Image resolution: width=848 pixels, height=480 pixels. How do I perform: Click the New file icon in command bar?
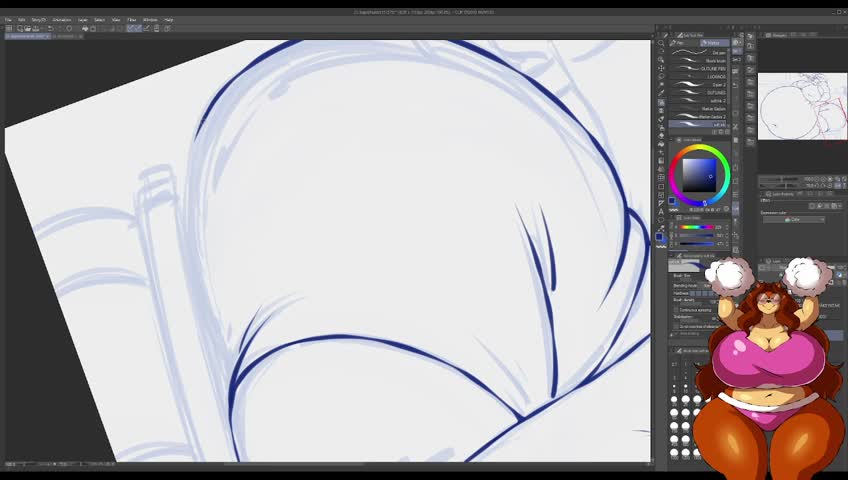pyautogui.click(x=19, y=29)
